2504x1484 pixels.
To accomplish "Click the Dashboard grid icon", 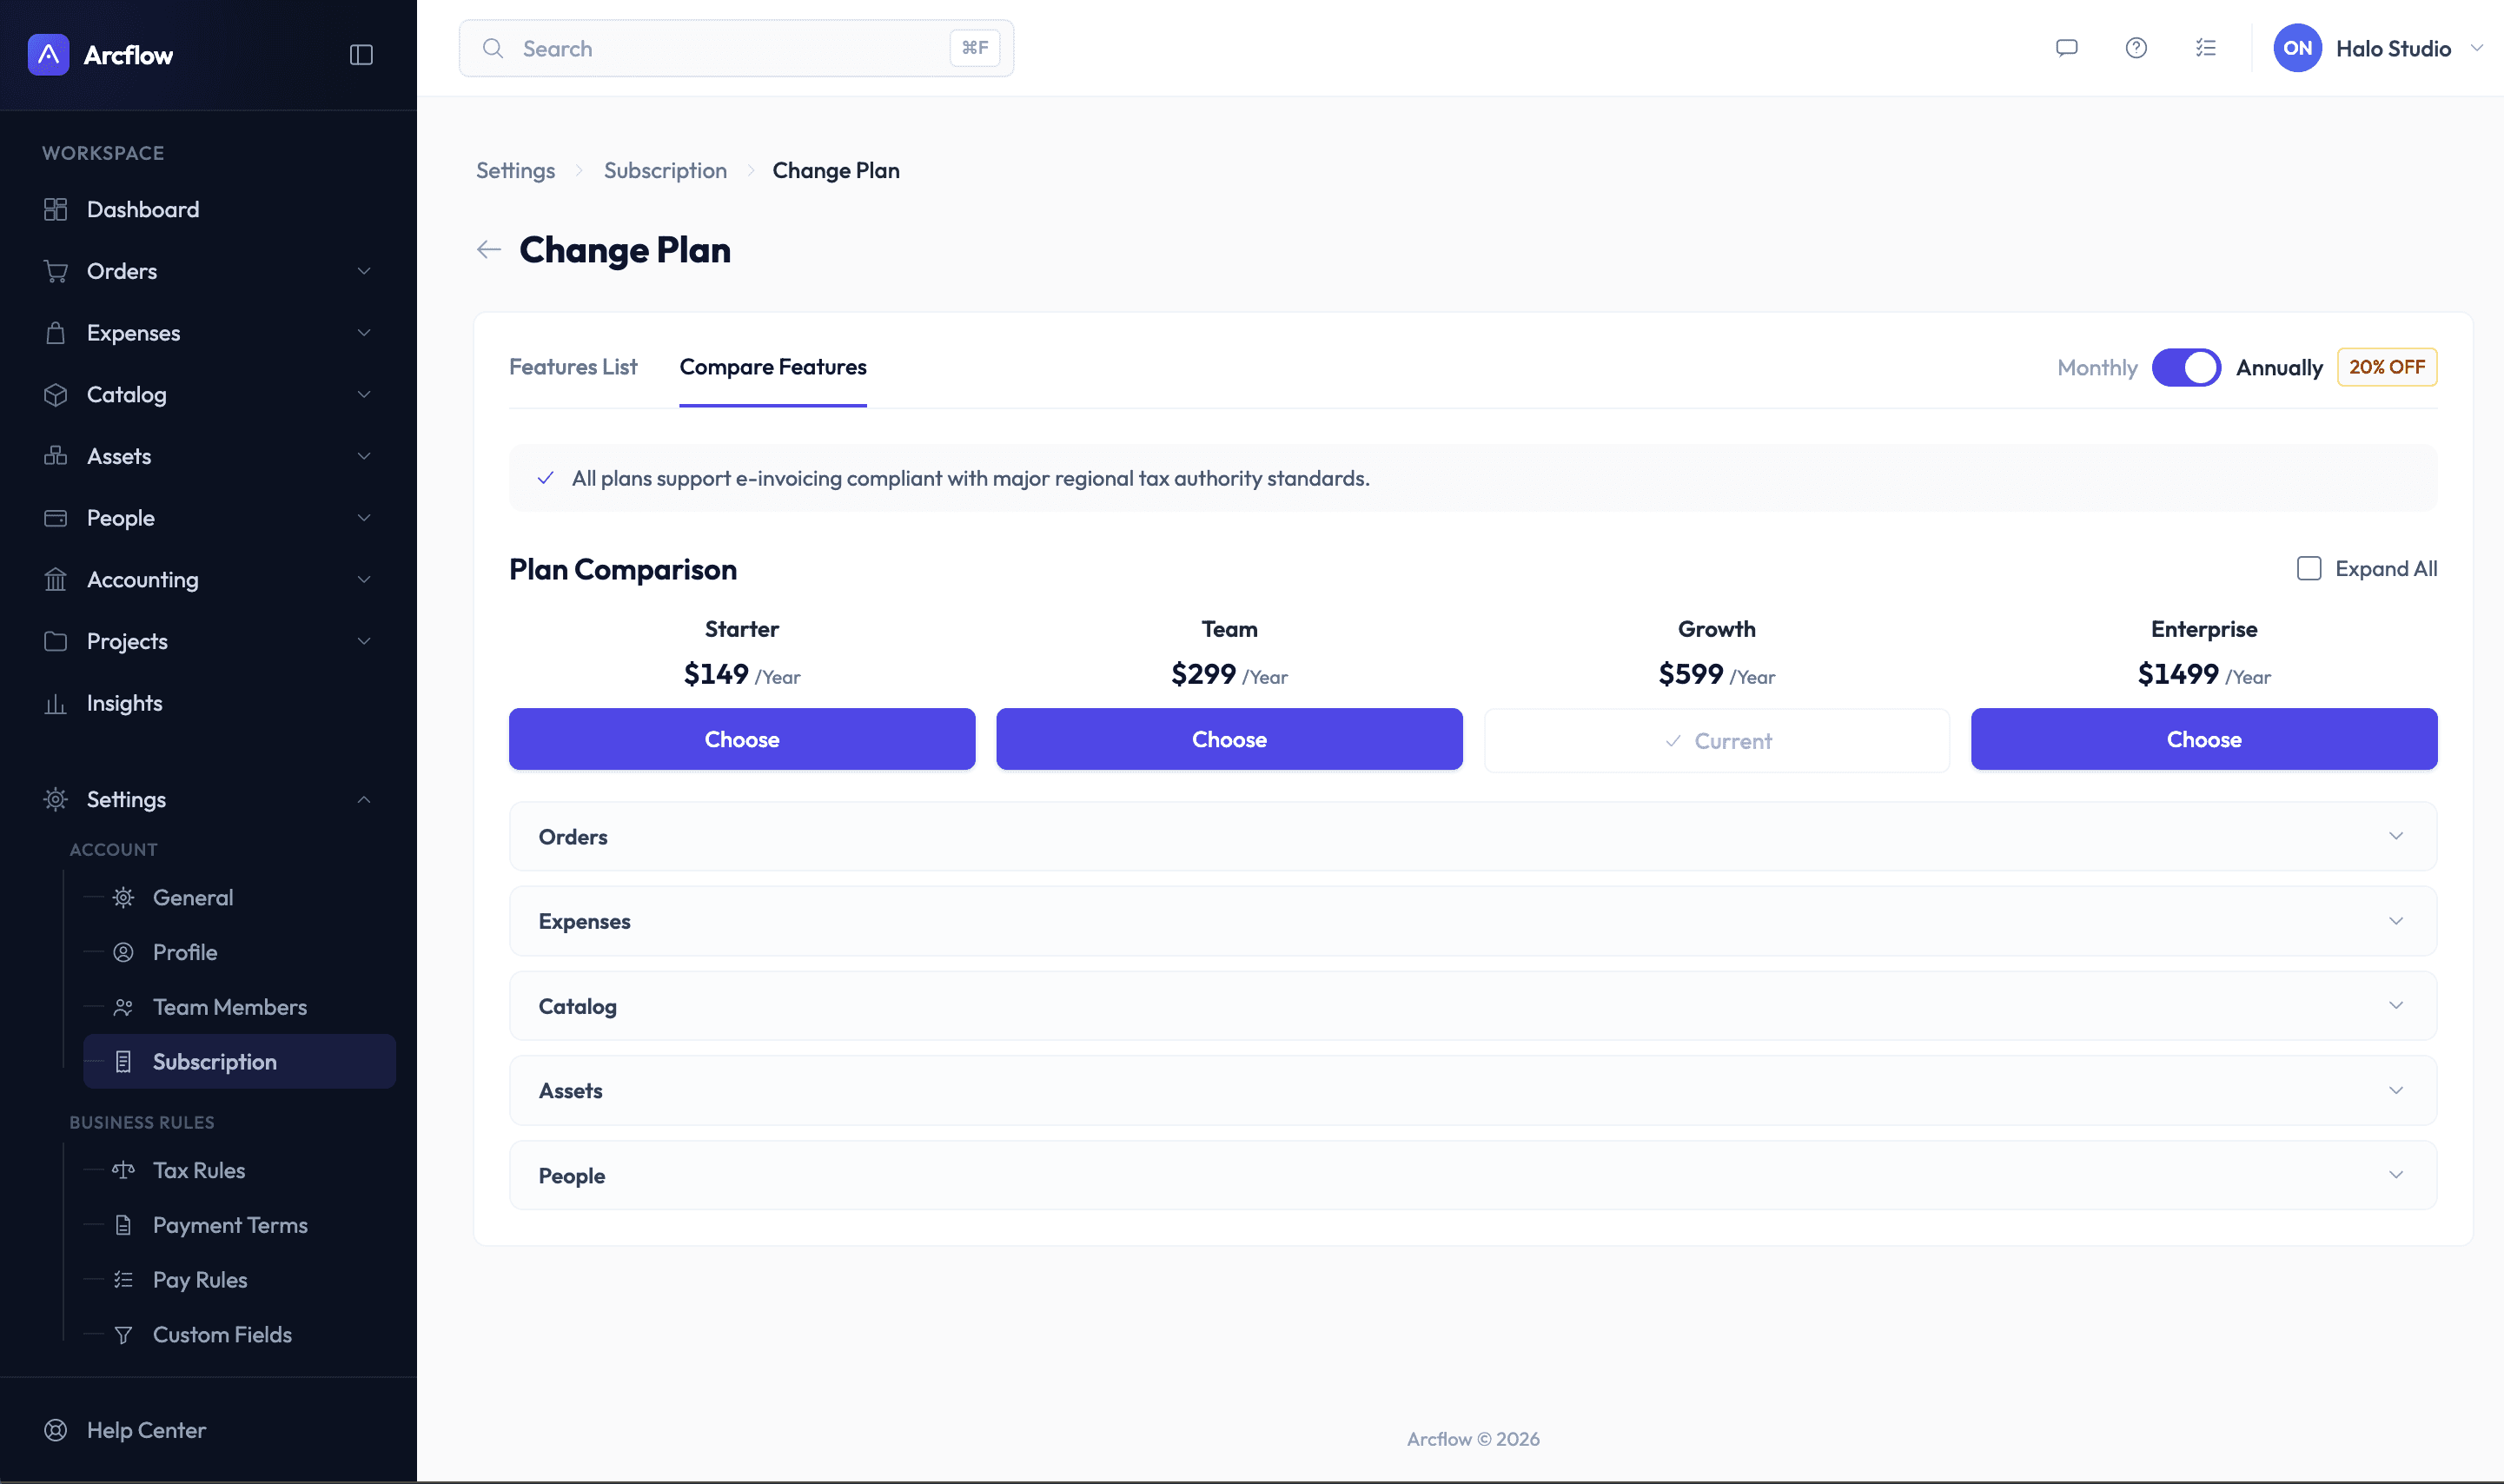I will click(56, 209).
